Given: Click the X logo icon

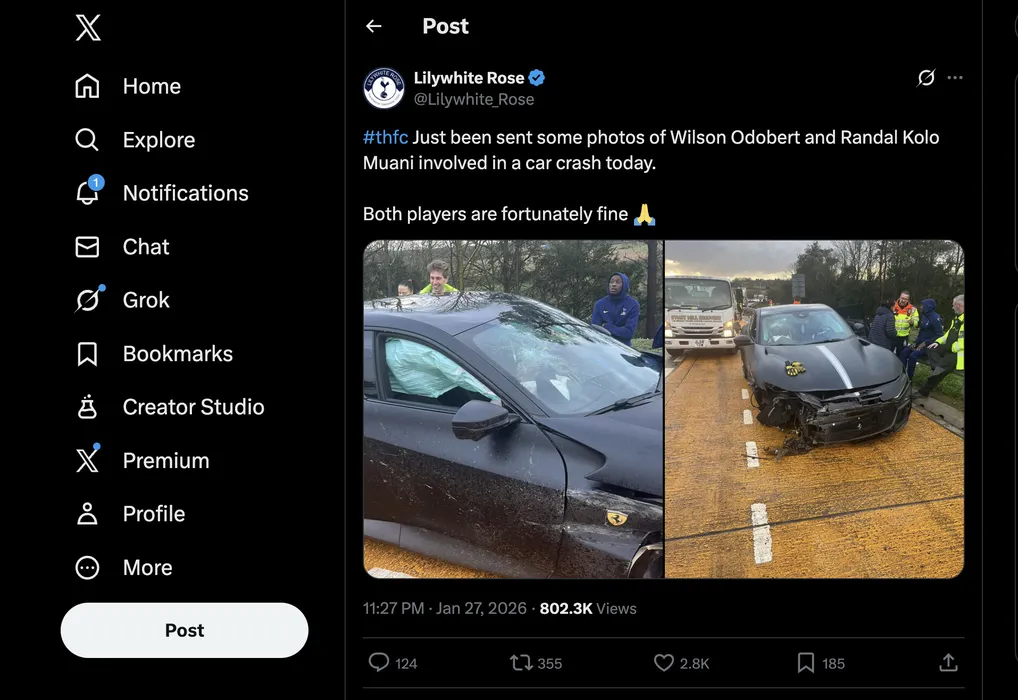Looking at the screenshot, I should 88,29.
